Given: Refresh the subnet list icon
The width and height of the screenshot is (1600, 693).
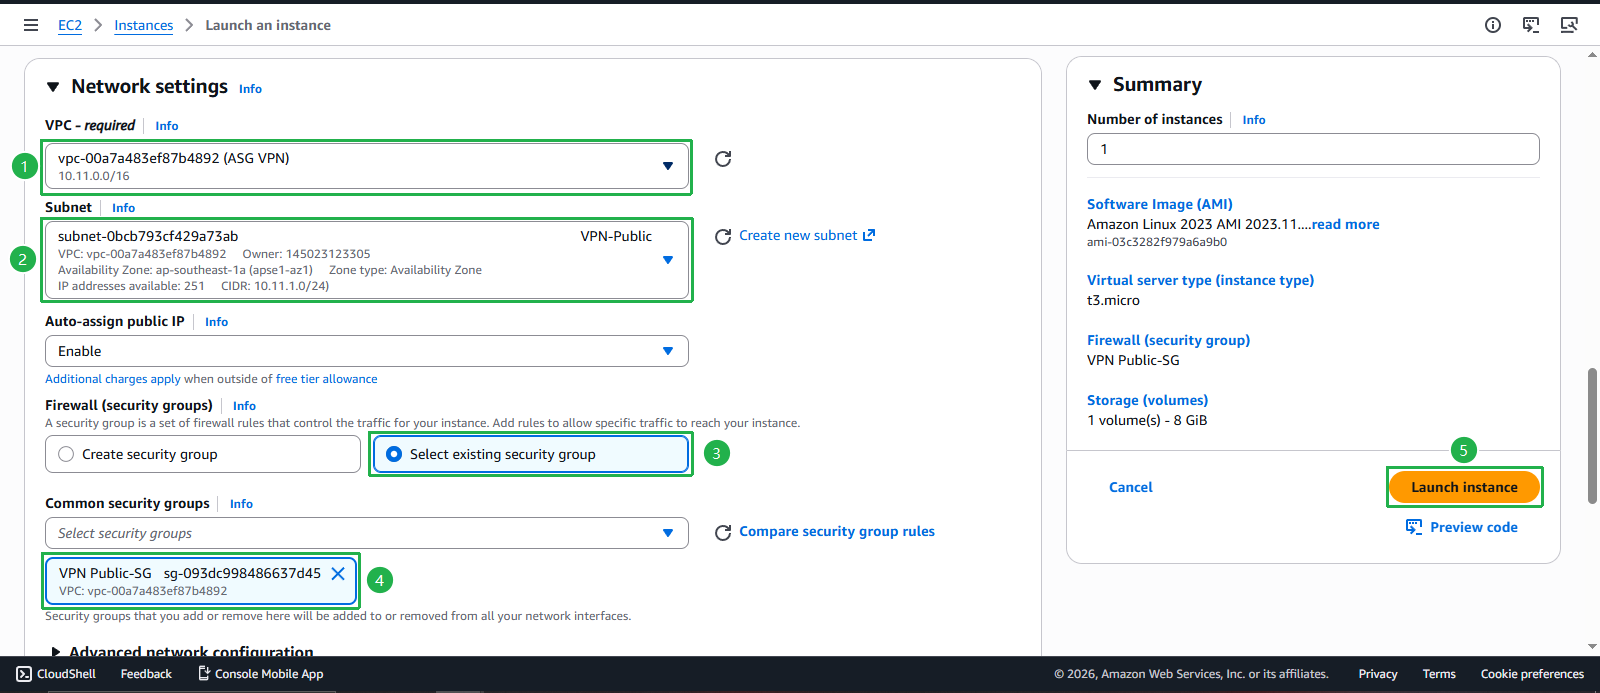Looking at the screenshot, I should [723, 237].
